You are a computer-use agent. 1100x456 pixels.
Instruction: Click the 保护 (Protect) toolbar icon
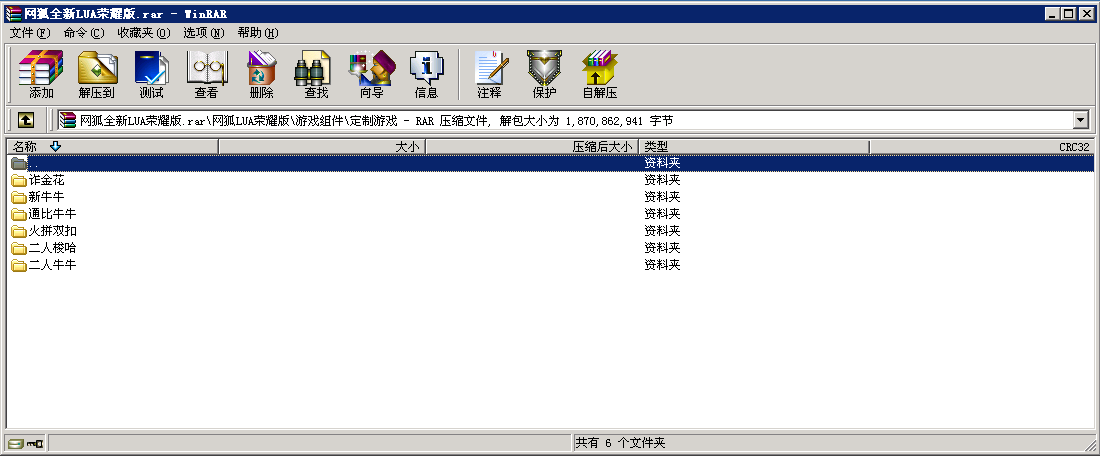point(544,74)
